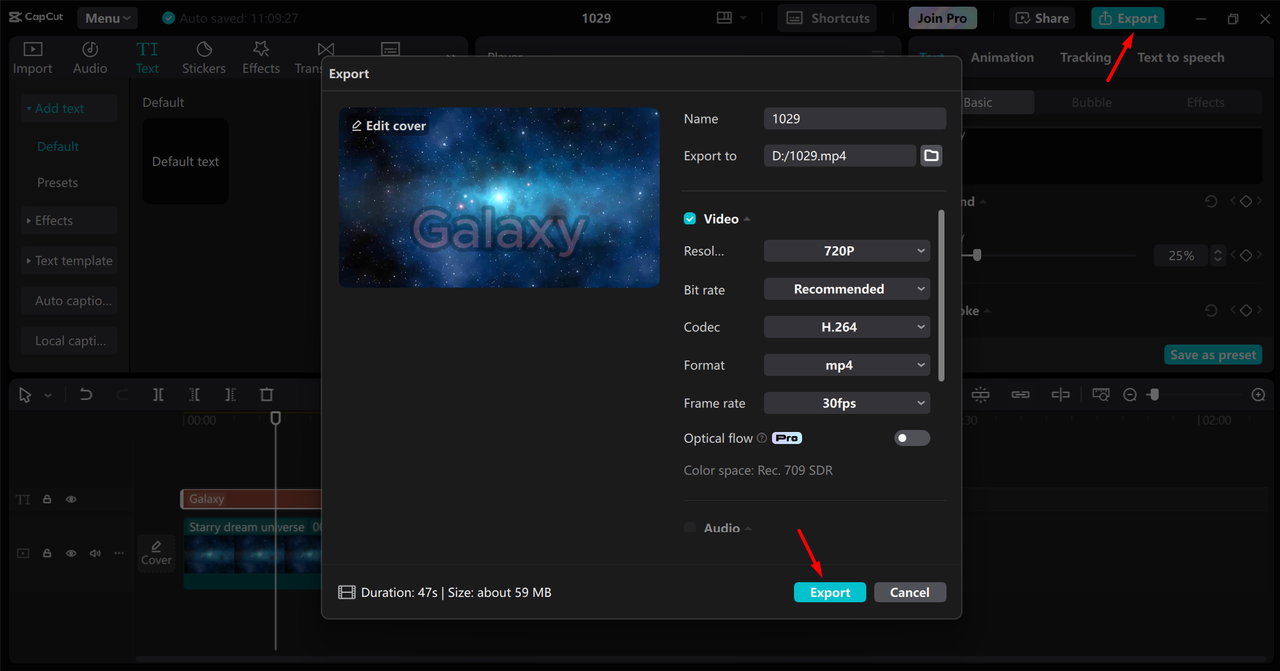Open the Transitions tab icon

click(x=325, y=50)
